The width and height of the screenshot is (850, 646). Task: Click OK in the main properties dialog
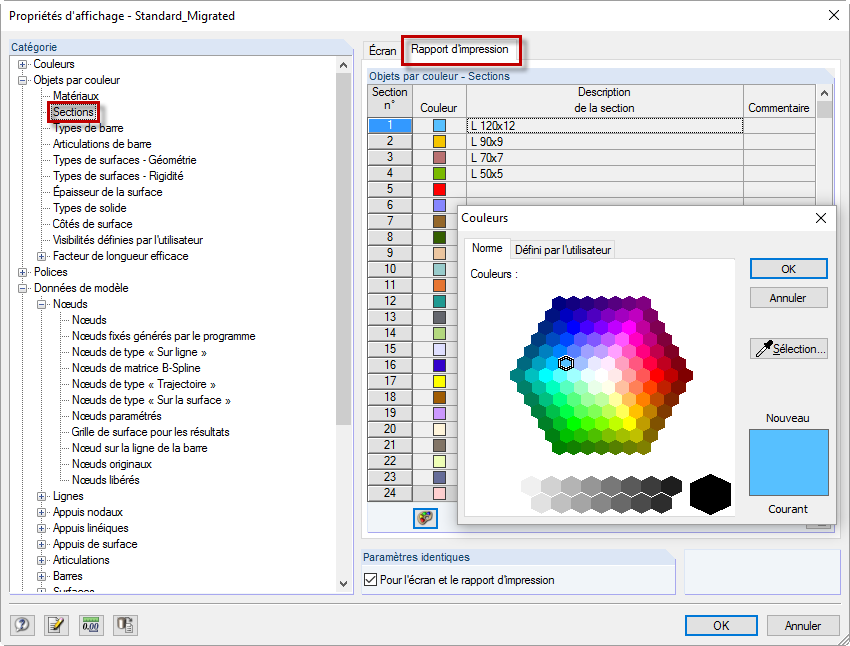(721, 625)
